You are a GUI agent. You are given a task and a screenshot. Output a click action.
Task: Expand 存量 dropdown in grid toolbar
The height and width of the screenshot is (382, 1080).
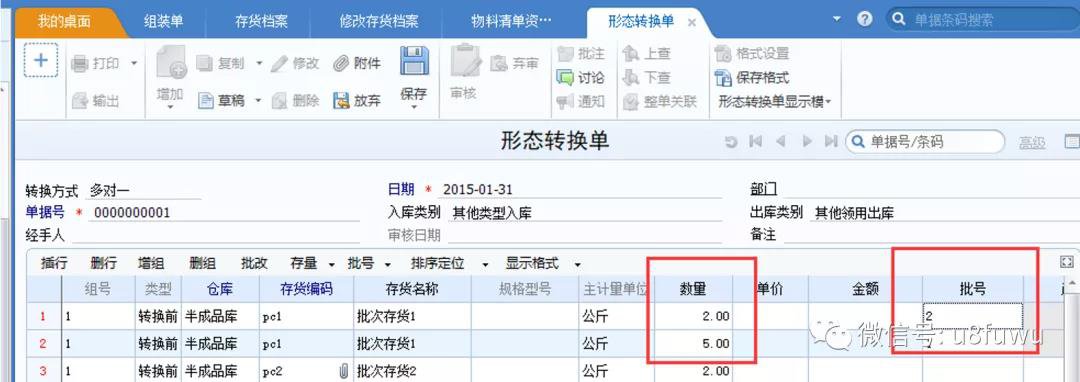coord(331,264)
